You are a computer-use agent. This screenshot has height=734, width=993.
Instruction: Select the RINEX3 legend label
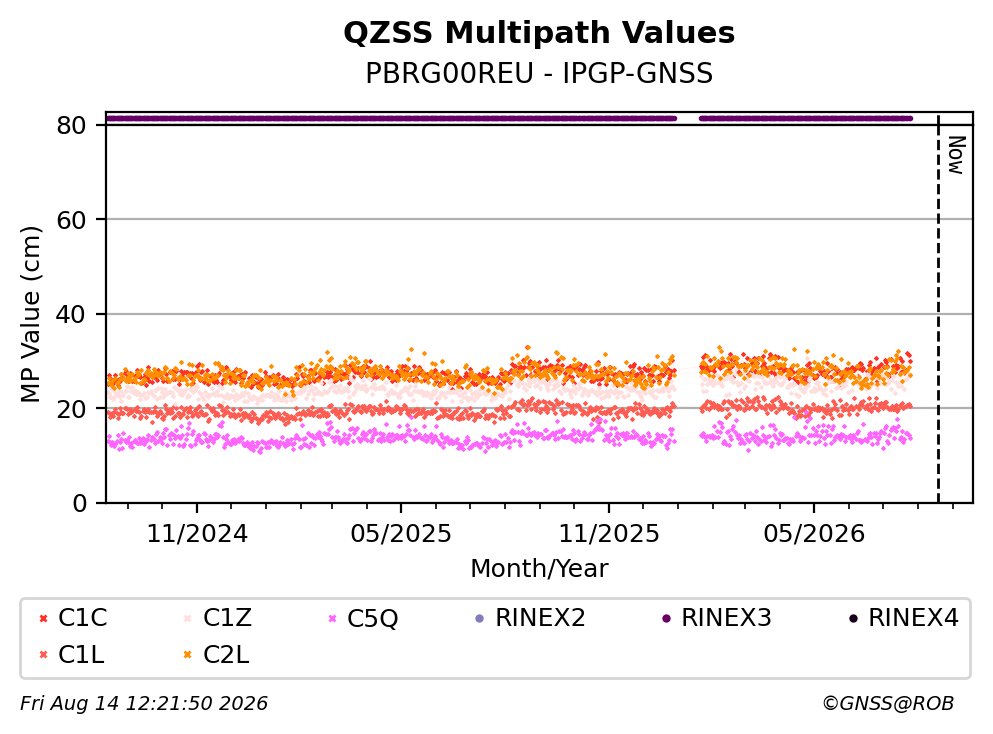726,618
